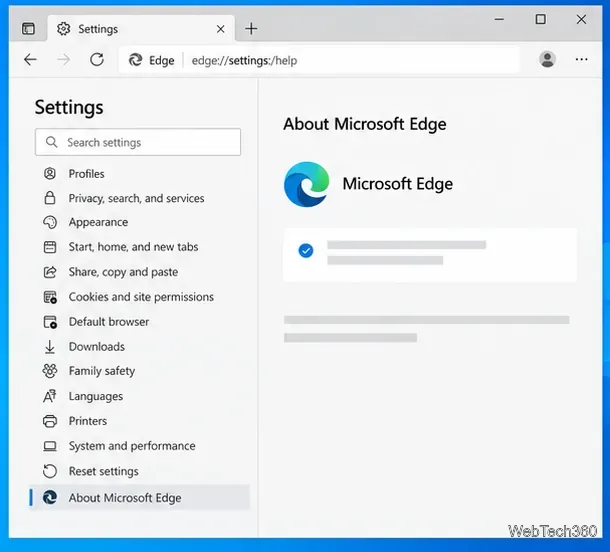Click the Downloads arrow icon

point(50,347)
